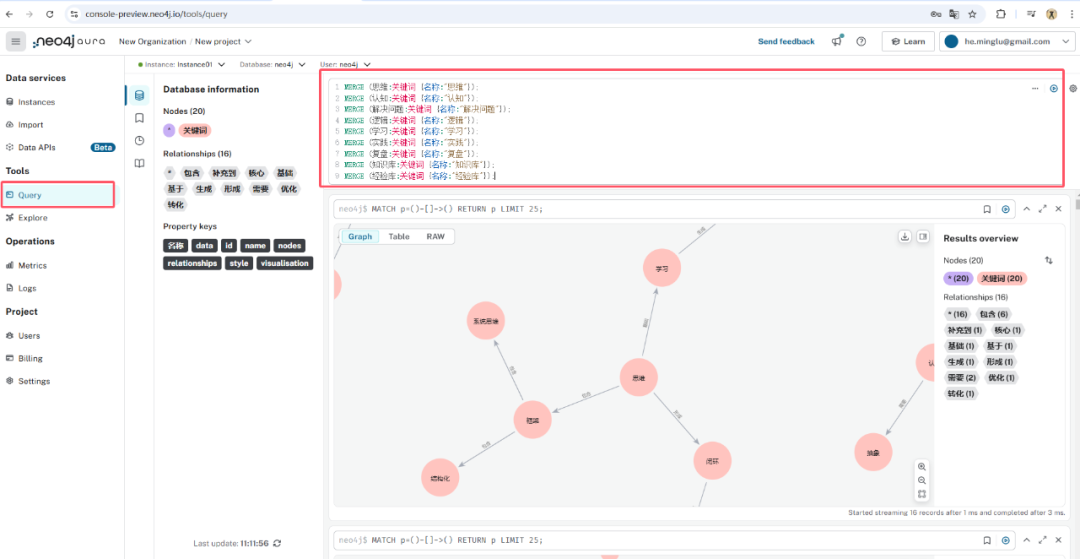This screenshot has width=1080, height=559.
Task: Collapse the second result frame
Action: click(x=1026, y=539)
